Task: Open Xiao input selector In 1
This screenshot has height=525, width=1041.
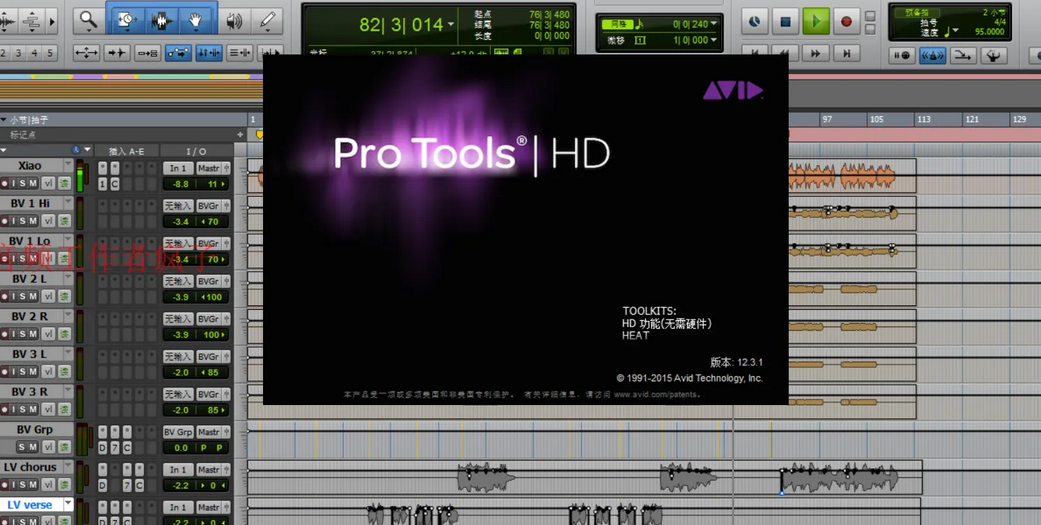Action: (178, 169)
